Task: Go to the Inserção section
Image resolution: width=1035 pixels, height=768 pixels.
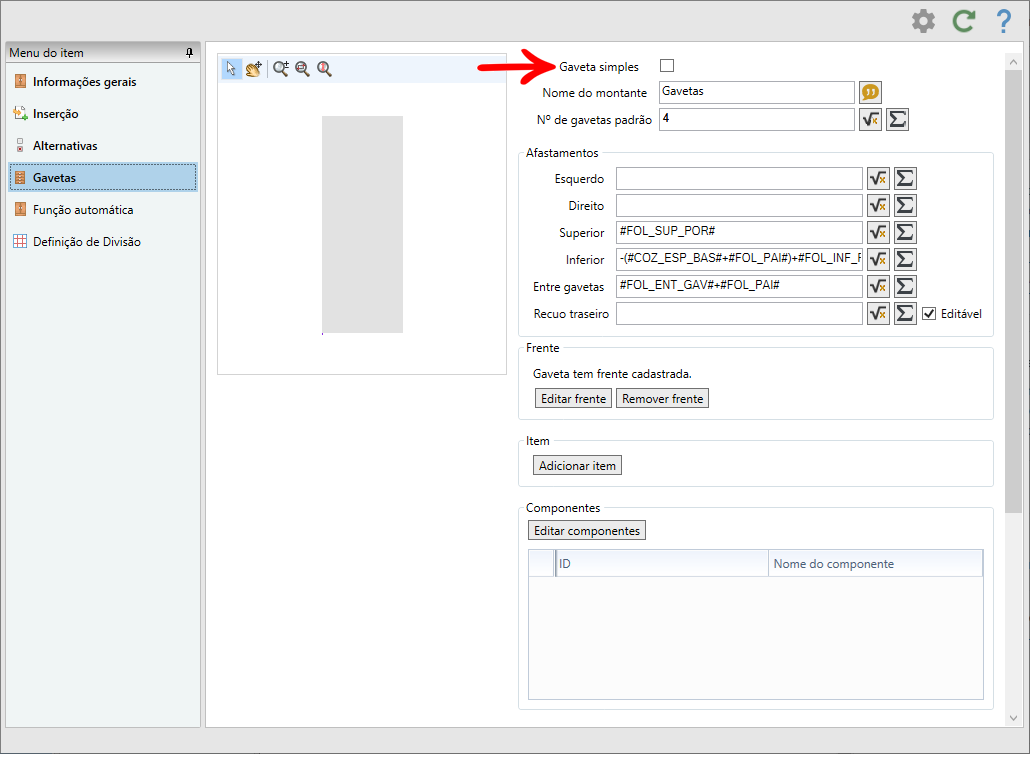Action: 103,114
